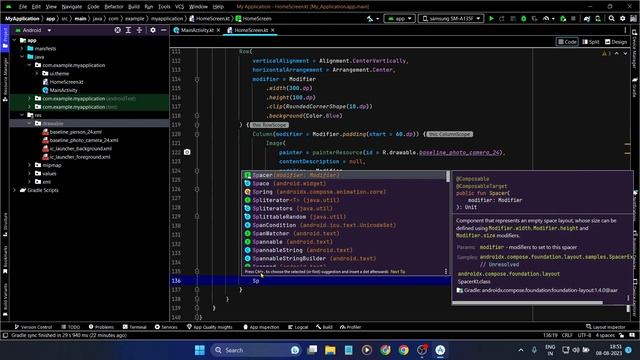Click the Select Opened File target icon
The width and height of the screenshot is (640, 360).
click(118, 30)
